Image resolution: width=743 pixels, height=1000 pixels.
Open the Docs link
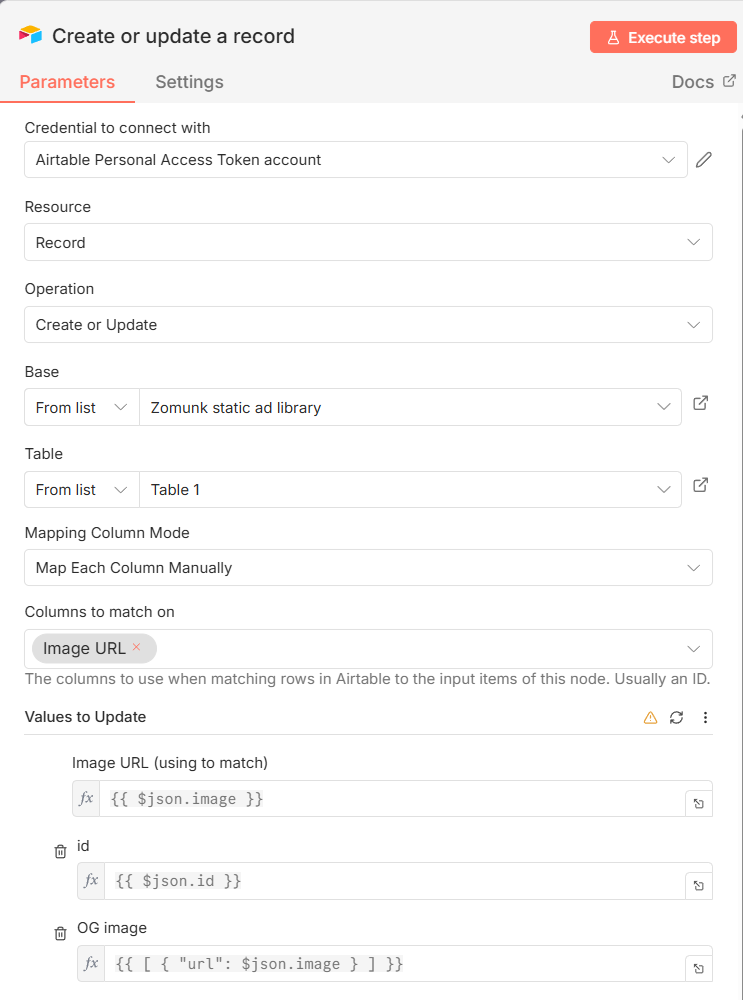(703, 82)
